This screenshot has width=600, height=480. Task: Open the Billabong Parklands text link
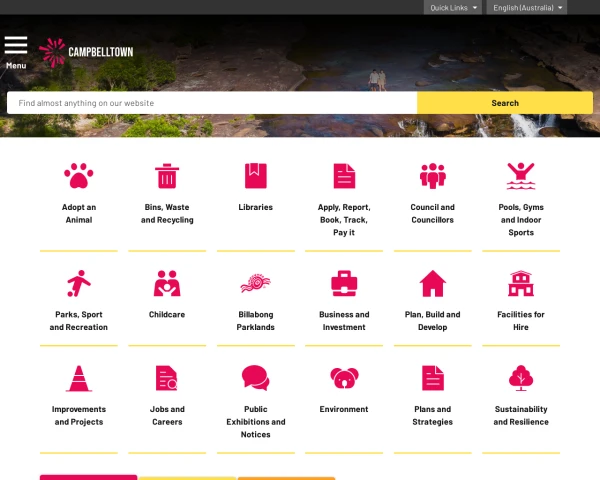point(256,321)
